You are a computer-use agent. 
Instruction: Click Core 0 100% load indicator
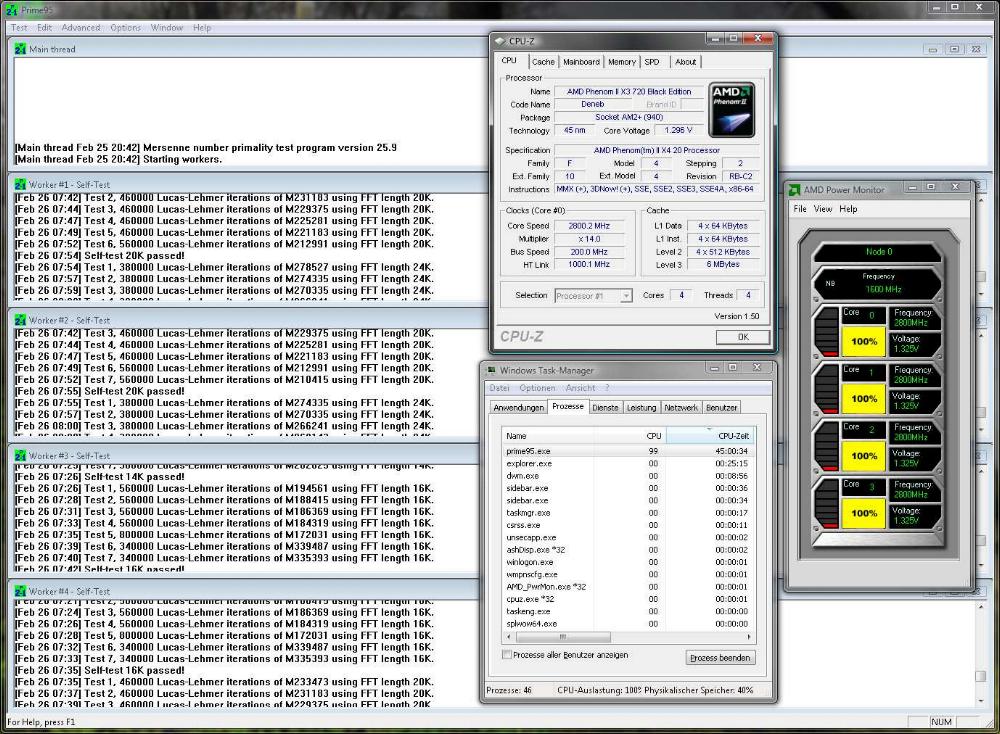point(864,341)
